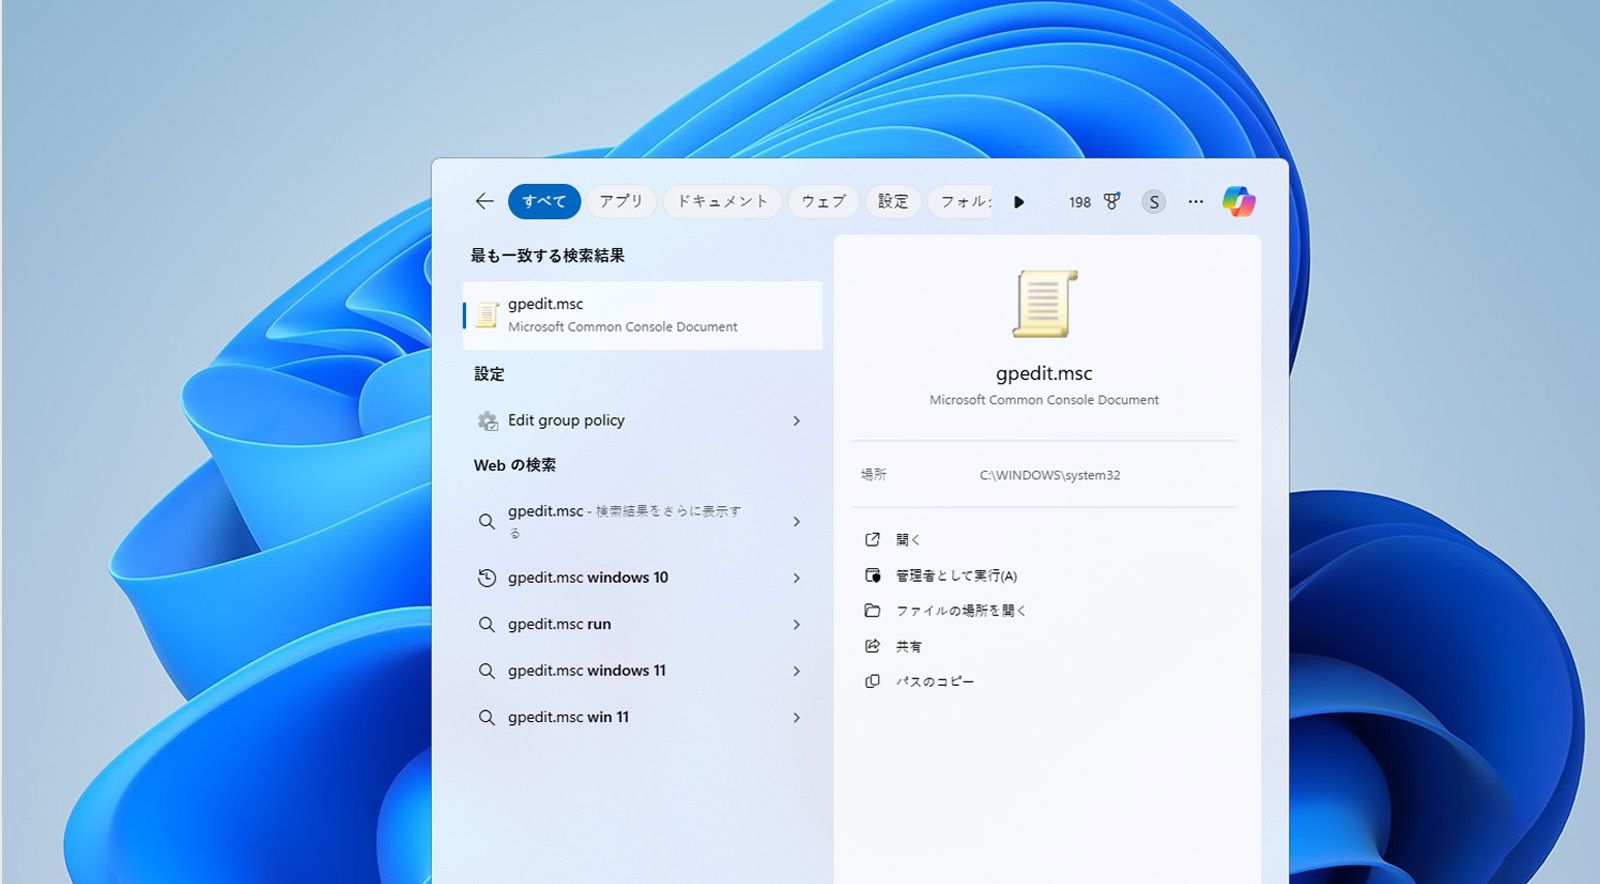Select gpedit.msc run suggestion
Viewport: 1600px width, 884px height.
642,624
